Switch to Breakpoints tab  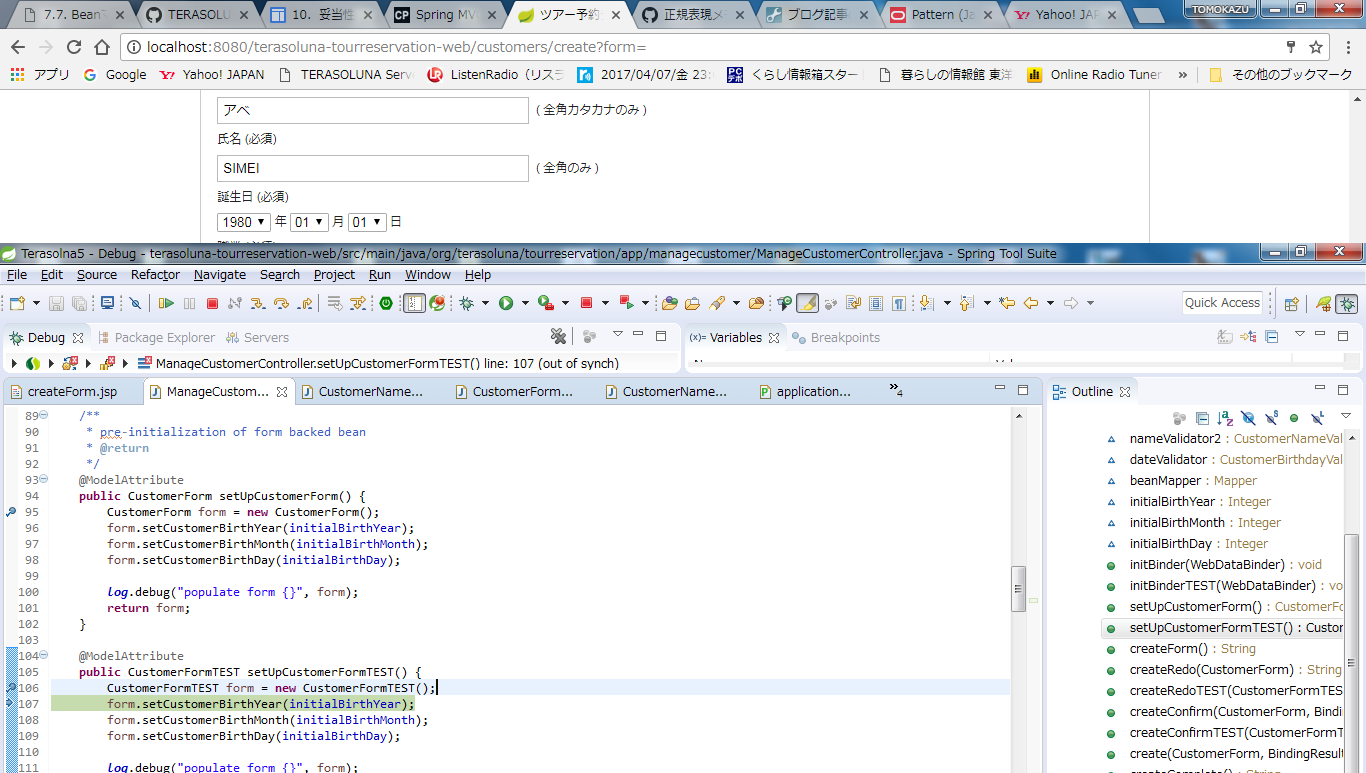[x=836, y=337]
